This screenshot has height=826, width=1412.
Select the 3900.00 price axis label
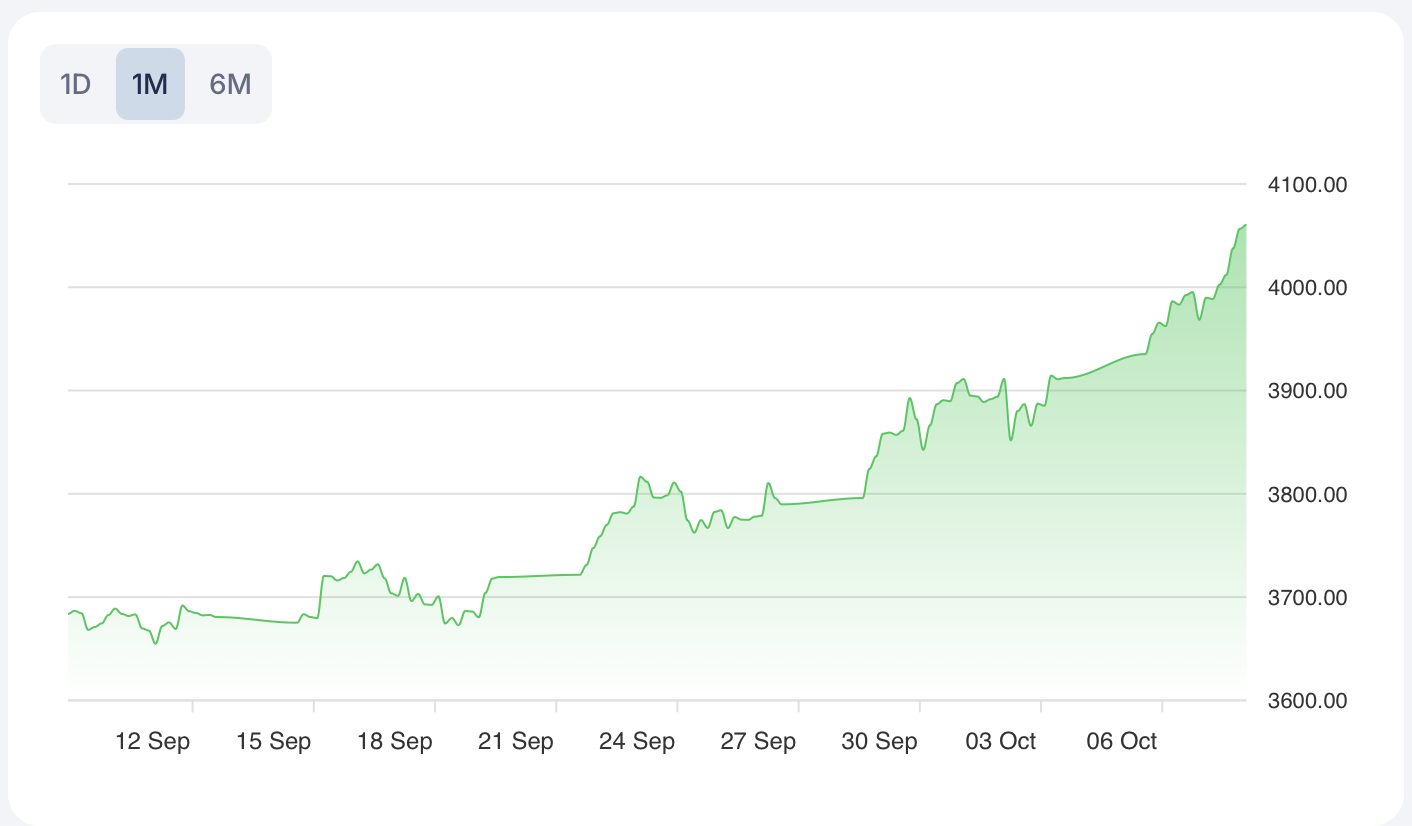[1307, 391]
